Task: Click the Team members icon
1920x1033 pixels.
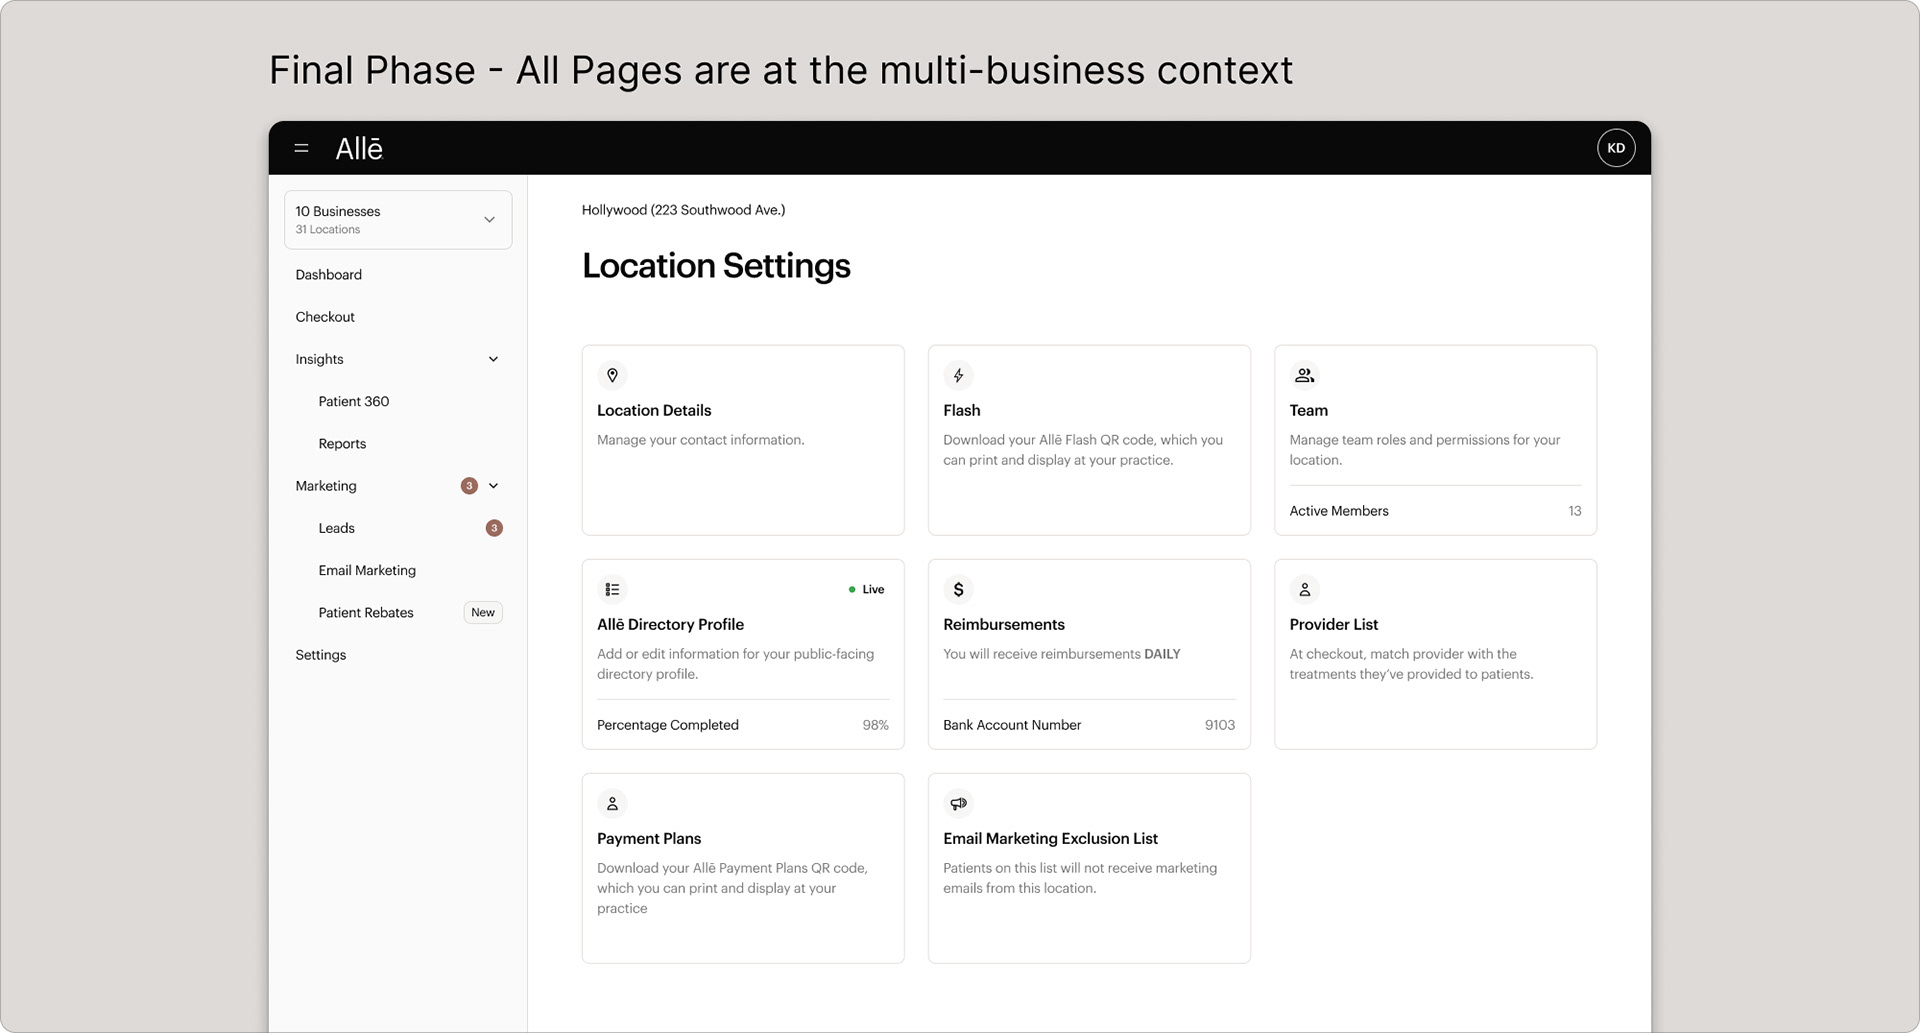Action: tap(1304, 374)
